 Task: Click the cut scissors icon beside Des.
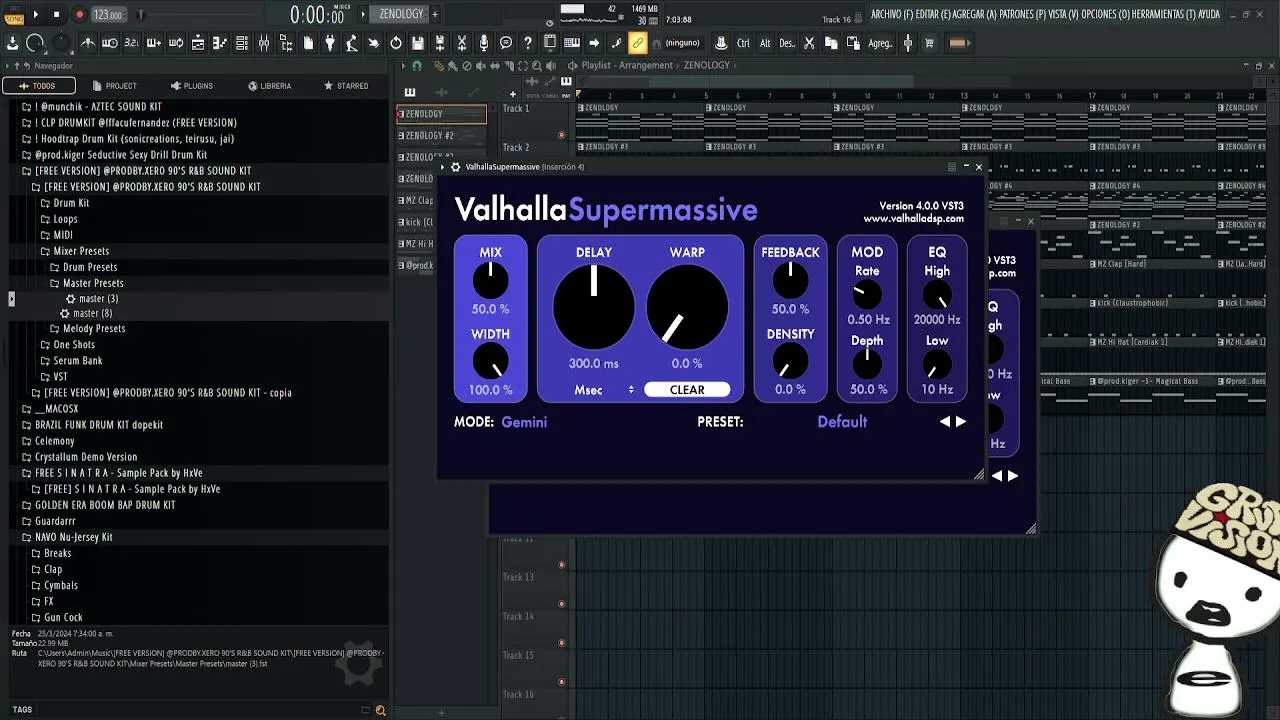tap(809, 43)
